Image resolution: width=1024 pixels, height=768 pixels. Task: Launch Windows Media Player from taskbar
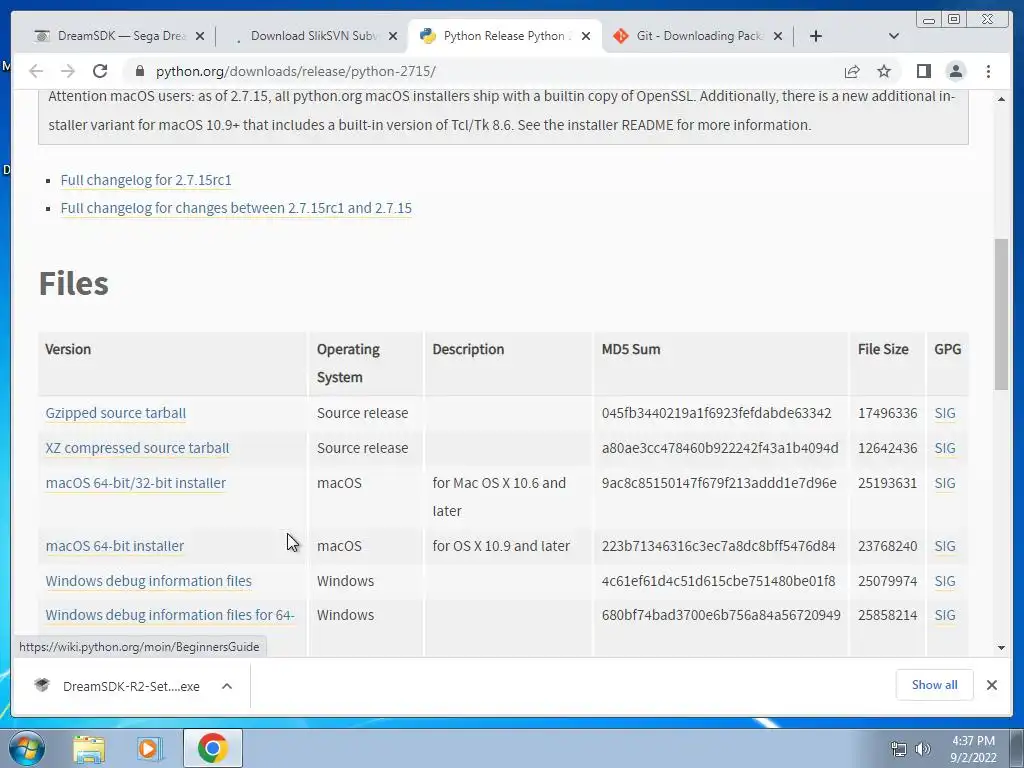point(150,748)
